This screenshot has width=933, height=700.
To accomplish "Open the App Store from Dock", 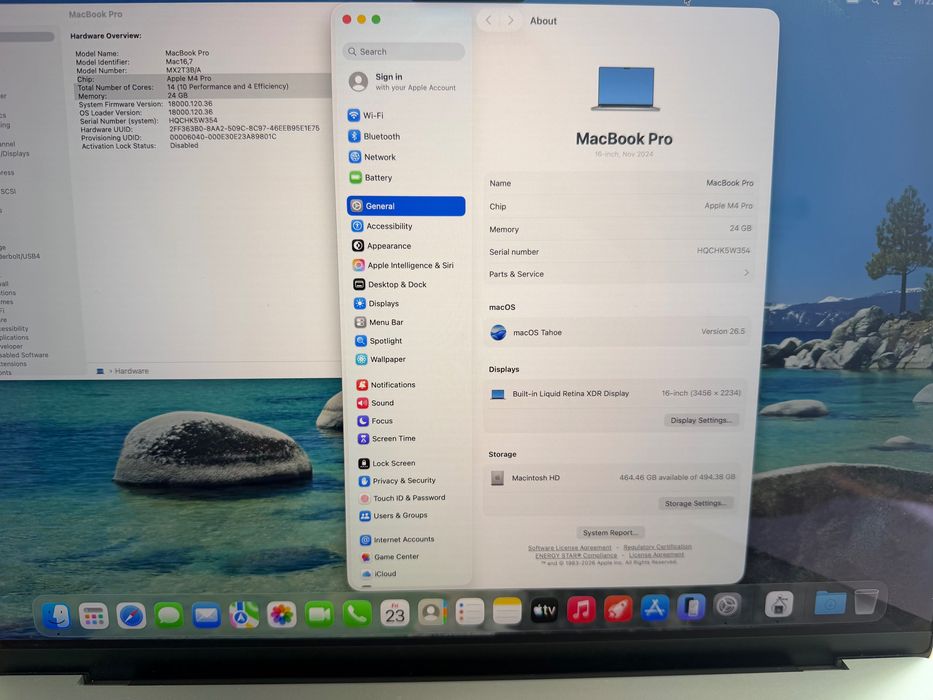I will (655, 608).
